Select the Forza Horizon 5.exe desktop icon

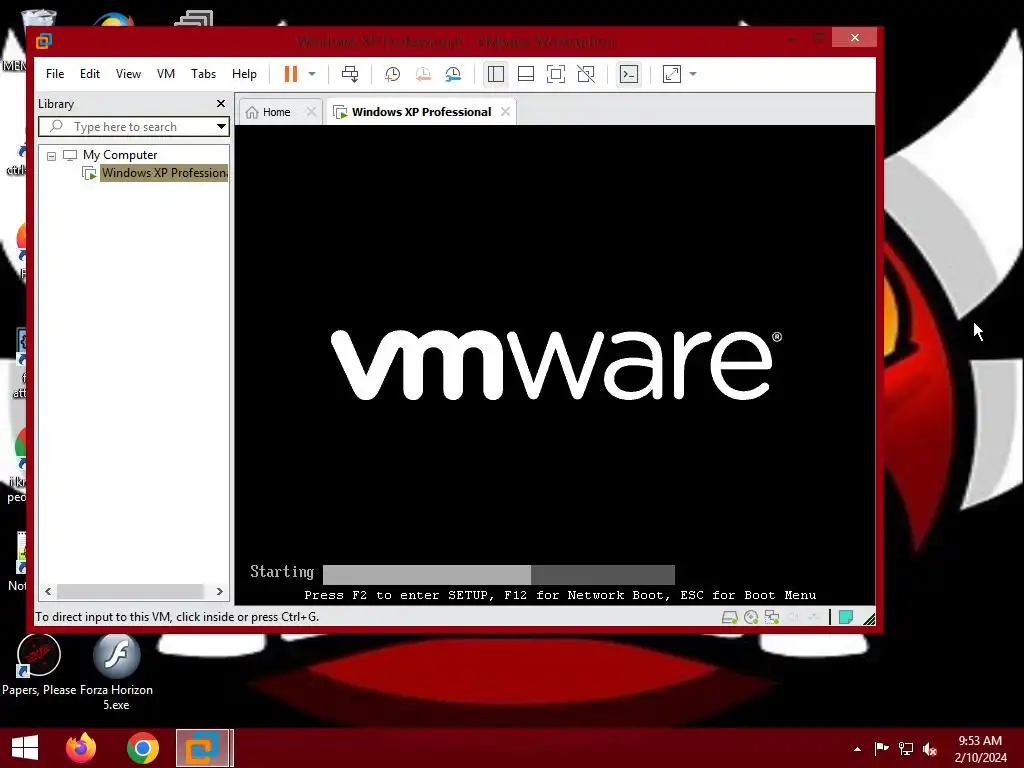(116, 673)
